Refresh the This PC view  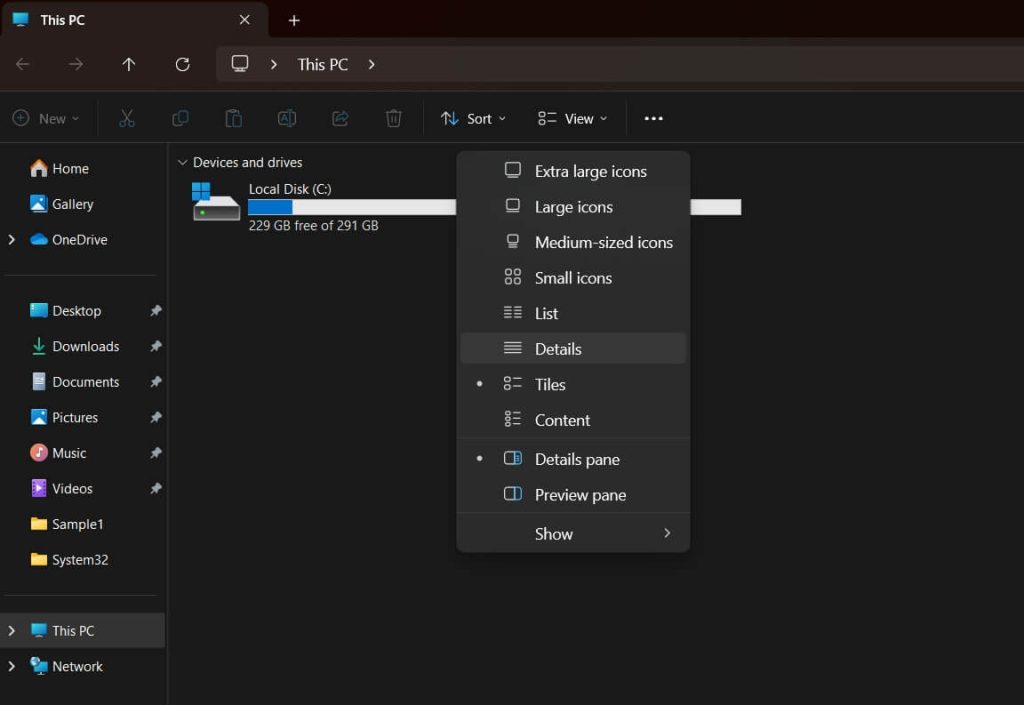point(182,64)
